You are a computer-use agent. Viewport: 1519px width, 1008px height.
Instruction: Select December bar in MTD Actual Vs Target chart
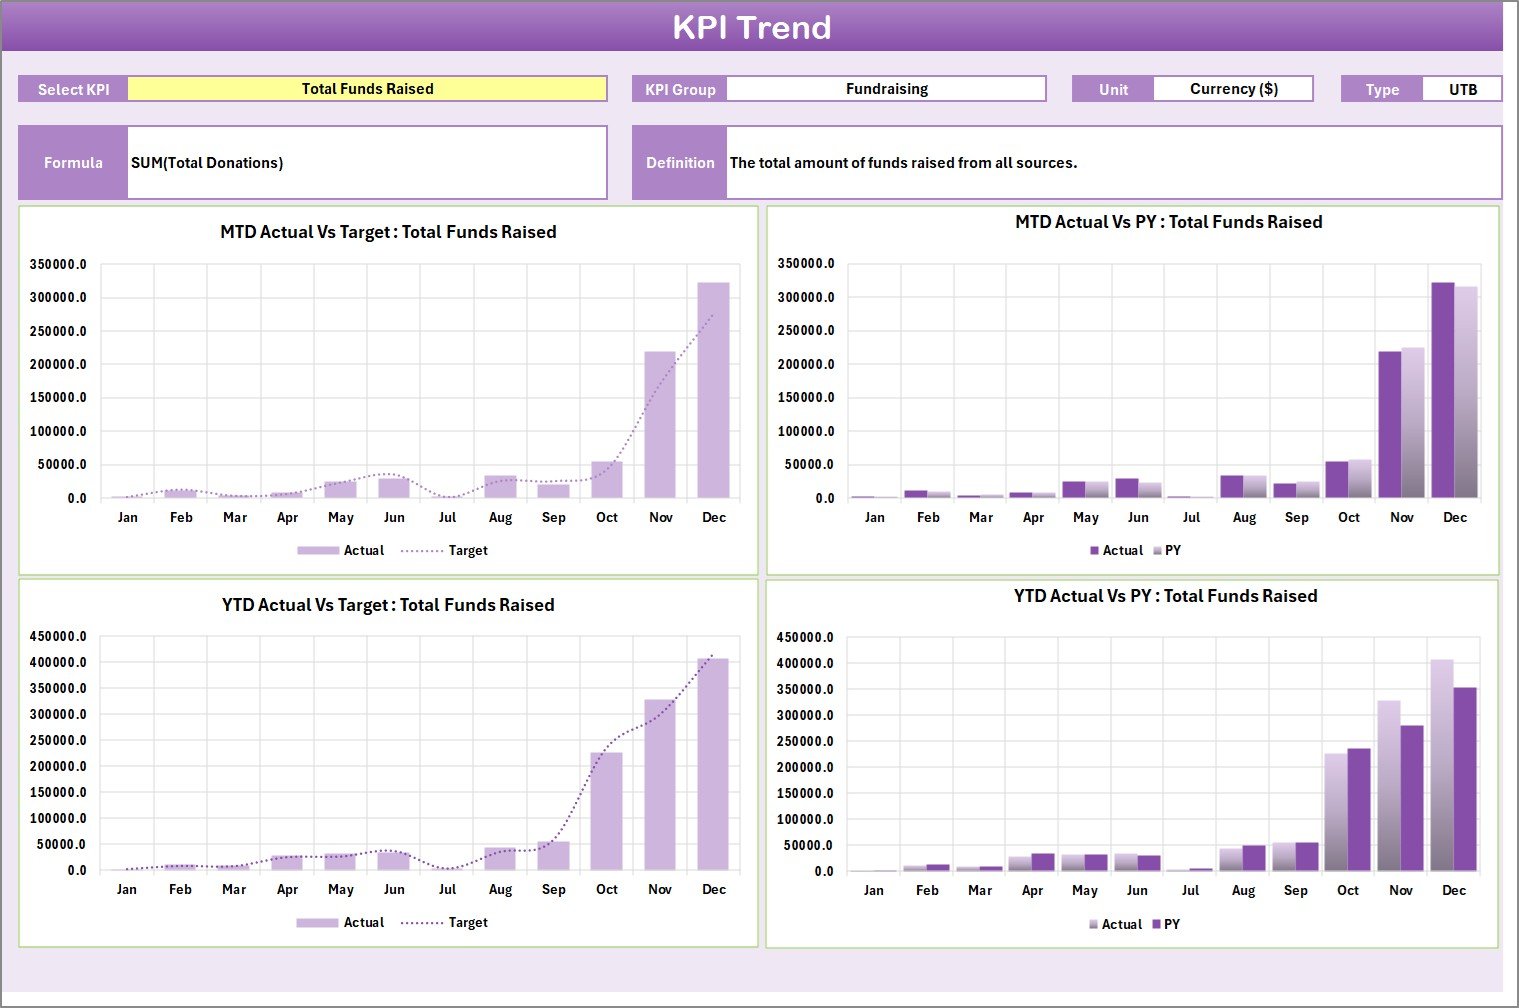[713, 390]
